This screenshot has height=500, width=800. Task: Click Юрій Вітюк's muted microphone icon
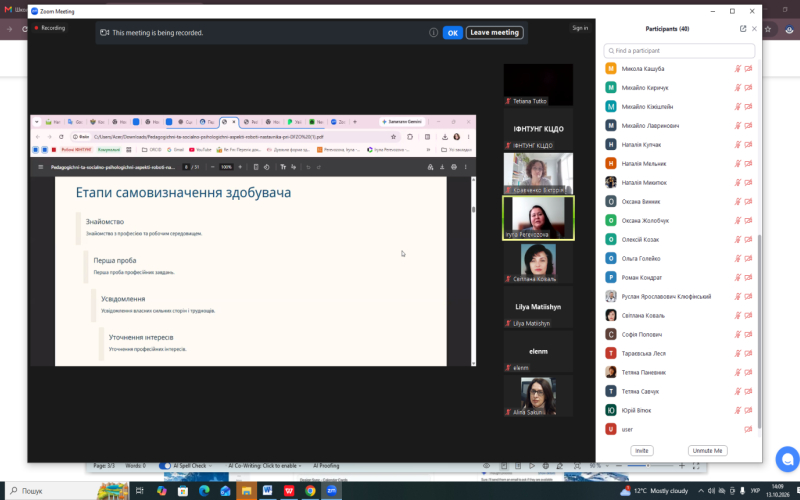tap(737, 410)
